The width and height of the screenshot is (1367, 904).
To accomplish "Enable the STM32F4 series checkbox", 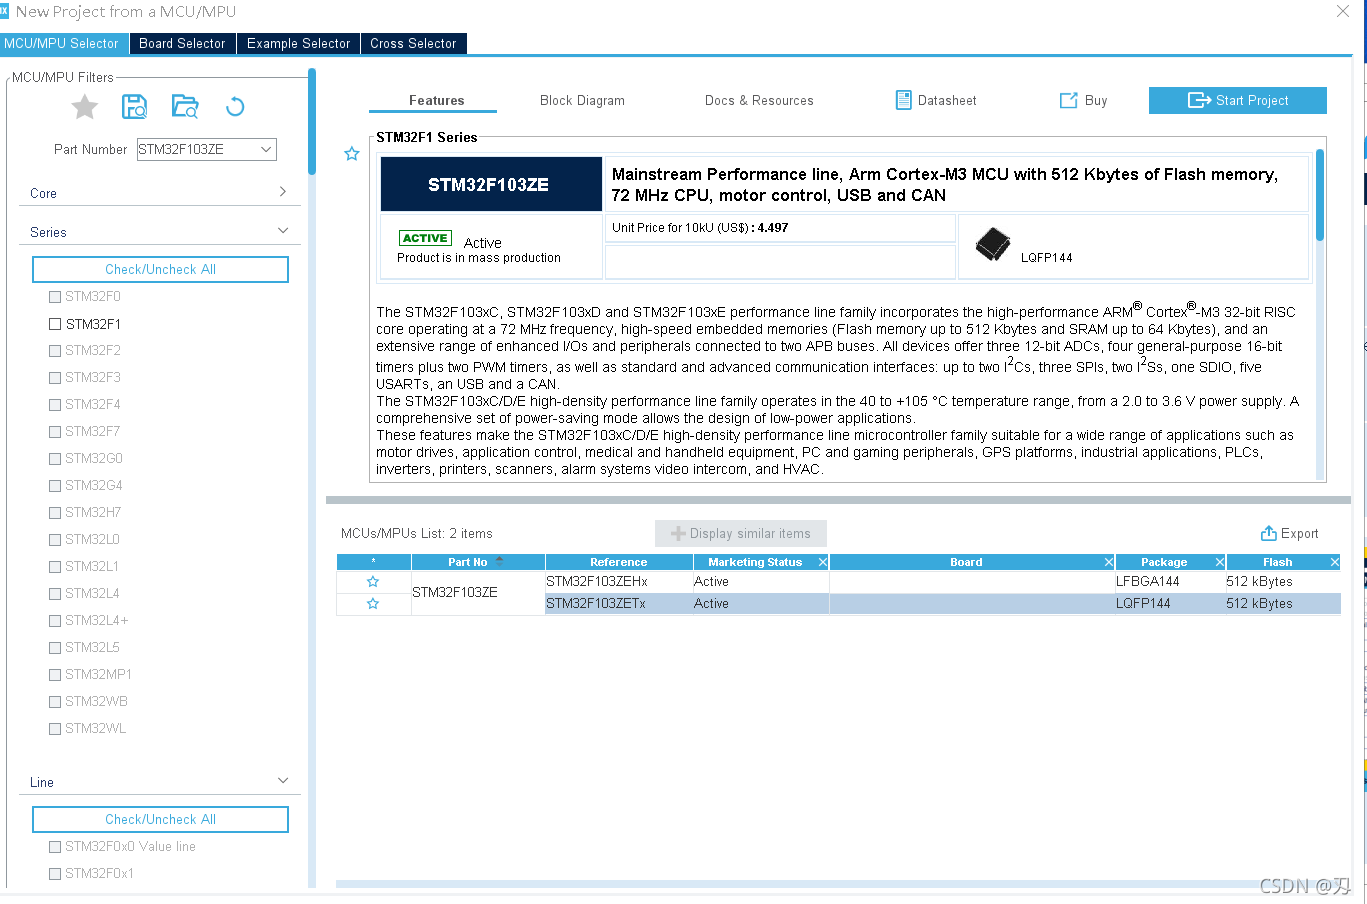I will [x=55, y=405].
